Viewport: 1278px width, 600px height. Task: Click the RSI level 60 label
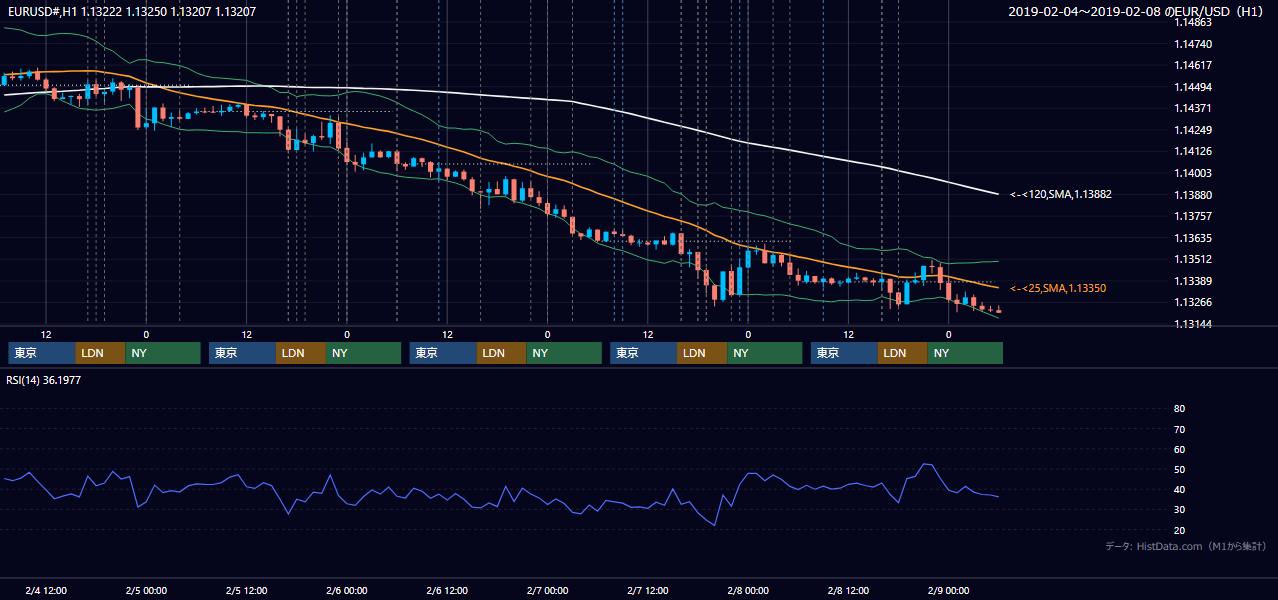pos(1179,449)
